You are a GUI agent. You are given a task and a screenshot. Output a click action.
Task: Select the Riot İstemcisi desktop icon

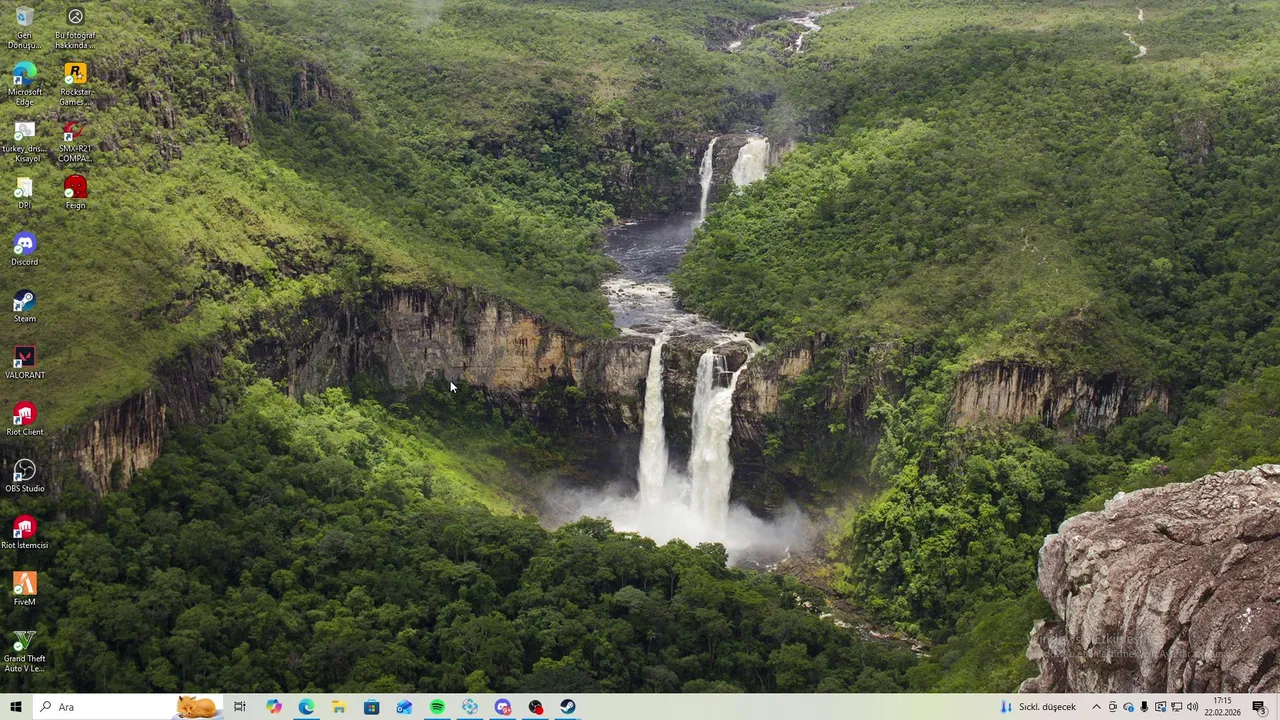[x=24, y=533]
